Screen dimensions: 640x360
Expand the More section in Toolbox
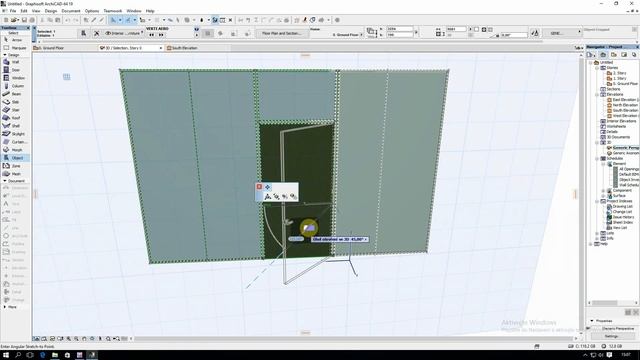pos(5,307)
